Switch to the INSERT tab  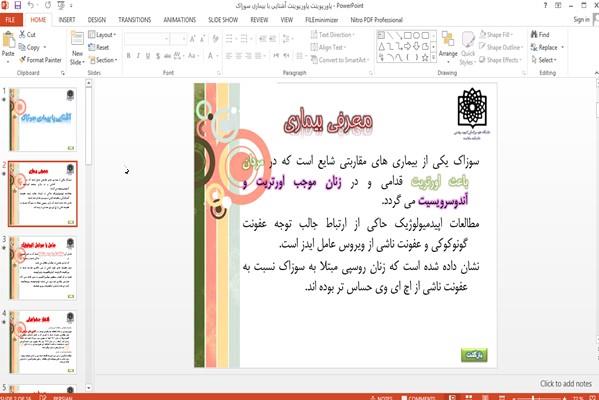(67, 20)
